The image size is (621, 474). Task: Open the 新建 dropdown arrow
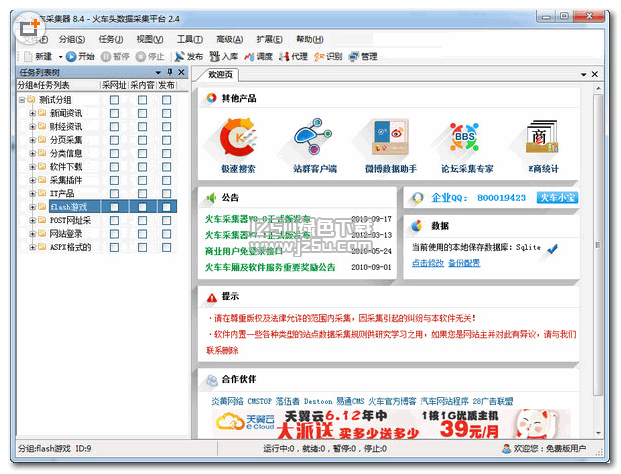coord(60,57)
